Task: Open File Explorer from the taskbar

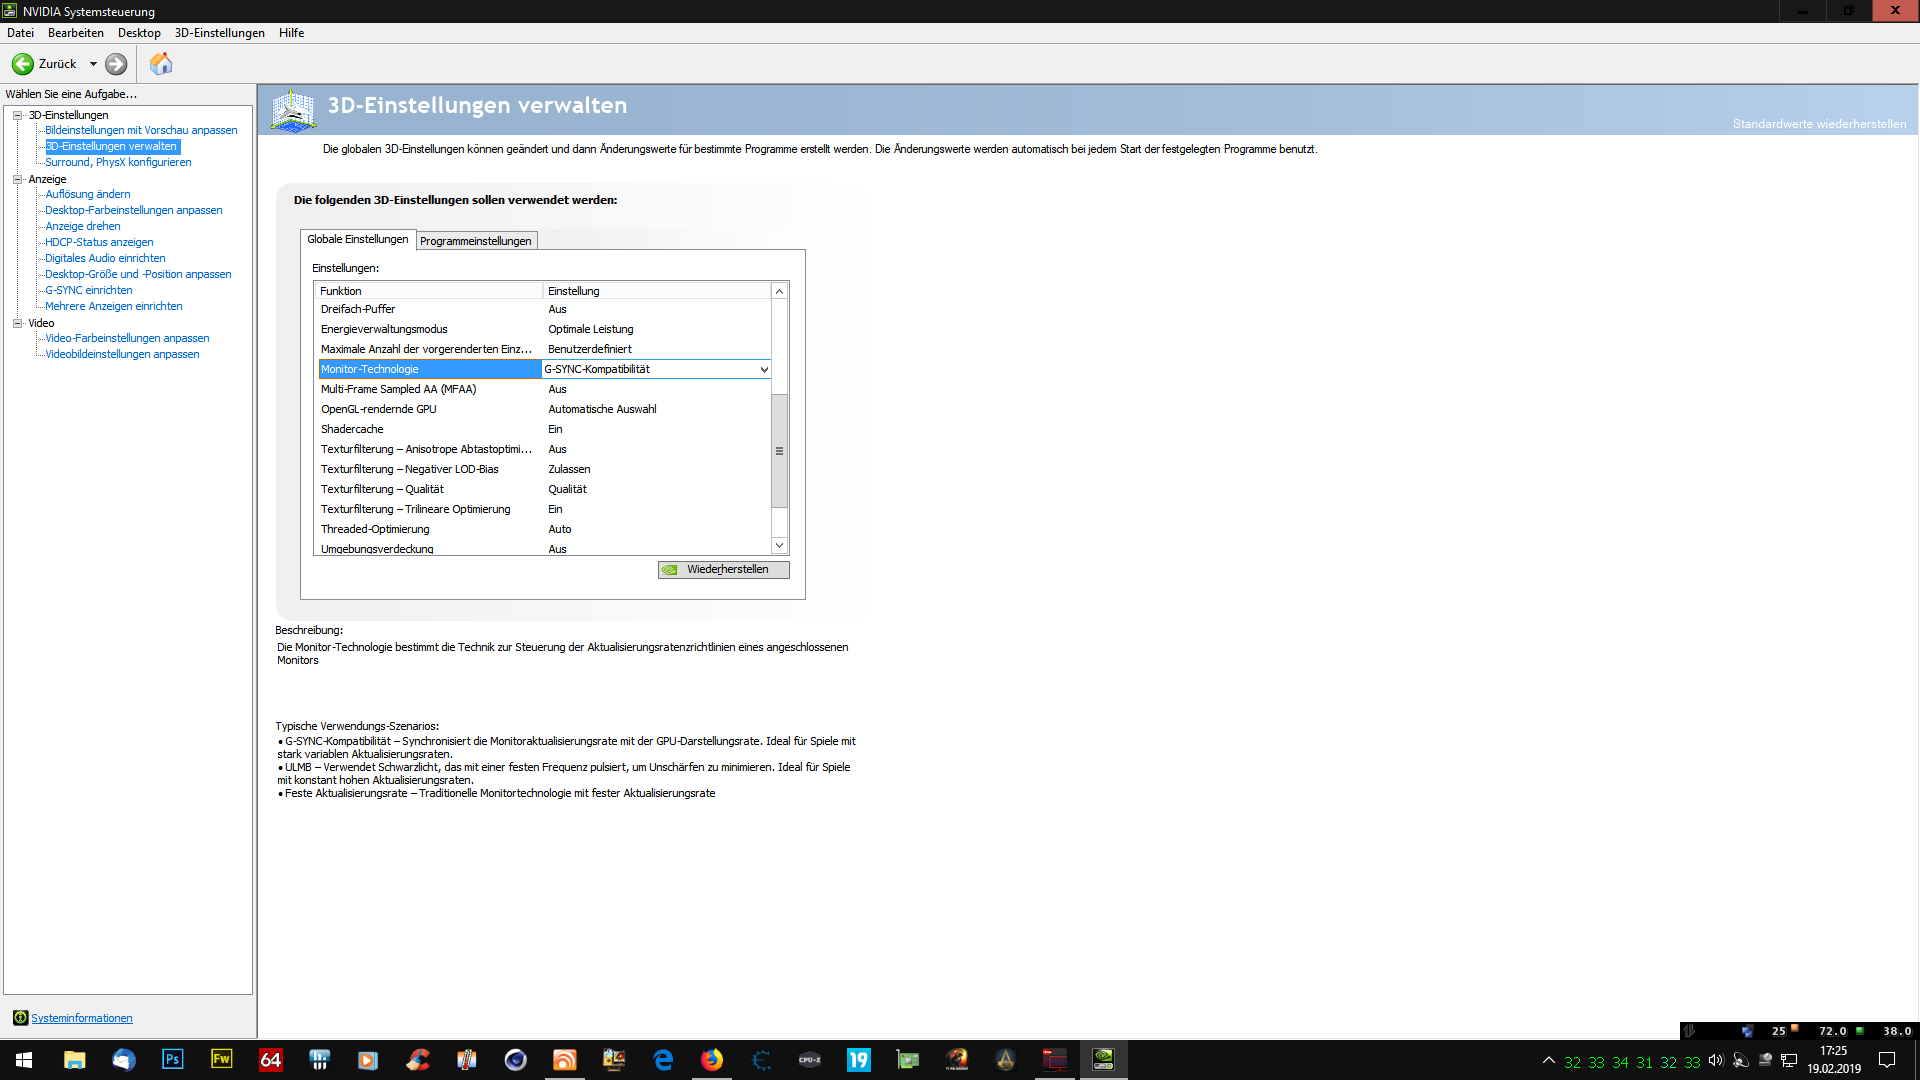Action: click(x=74, y=1060)
